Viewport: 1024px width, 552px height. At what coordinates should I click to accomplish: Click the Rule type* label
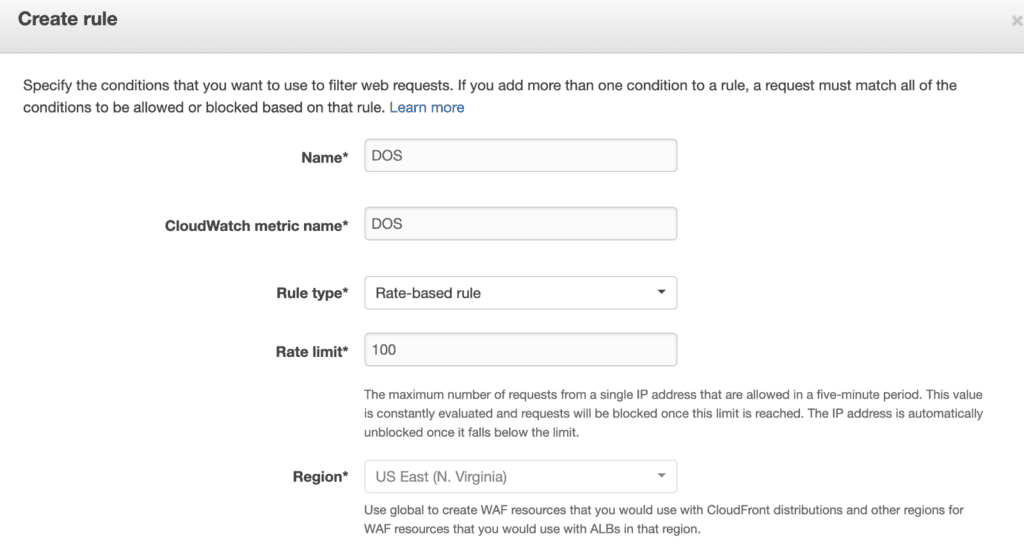click(x=312, y=293)
